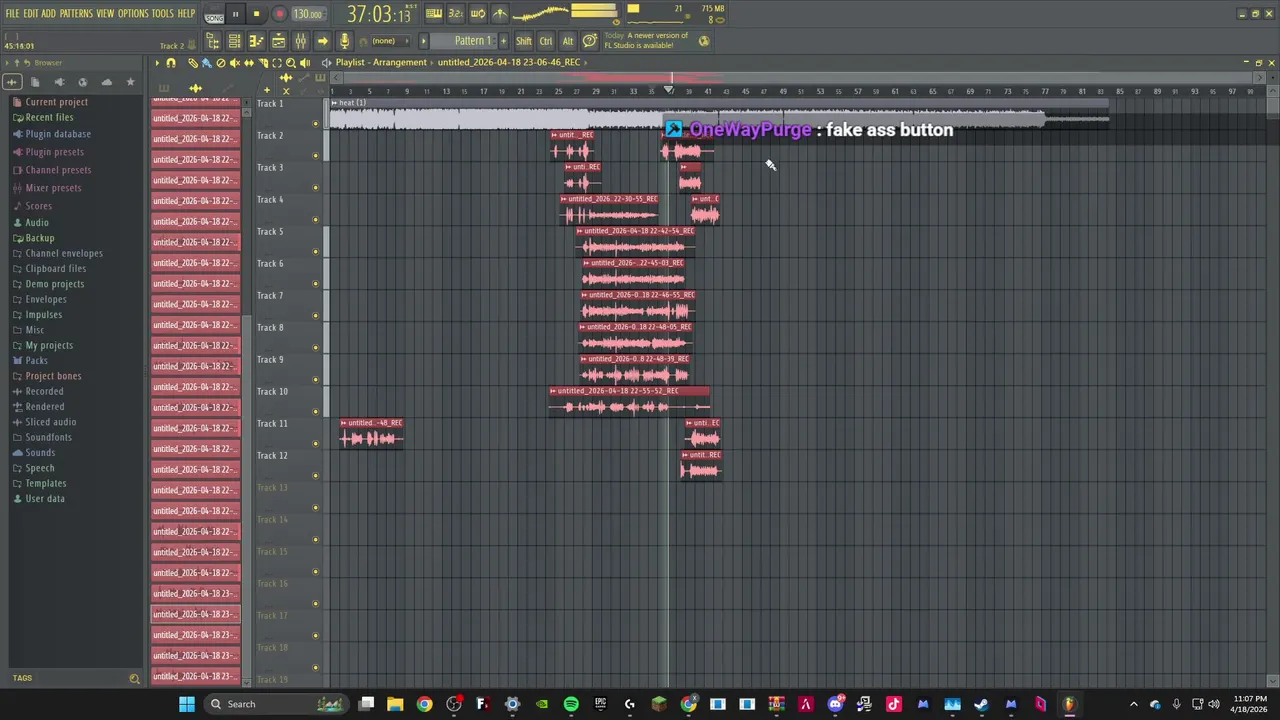This screenshot has width=1280, height=720.
Task: Open File Explorer from the taskbar
Action: (395, 704)
